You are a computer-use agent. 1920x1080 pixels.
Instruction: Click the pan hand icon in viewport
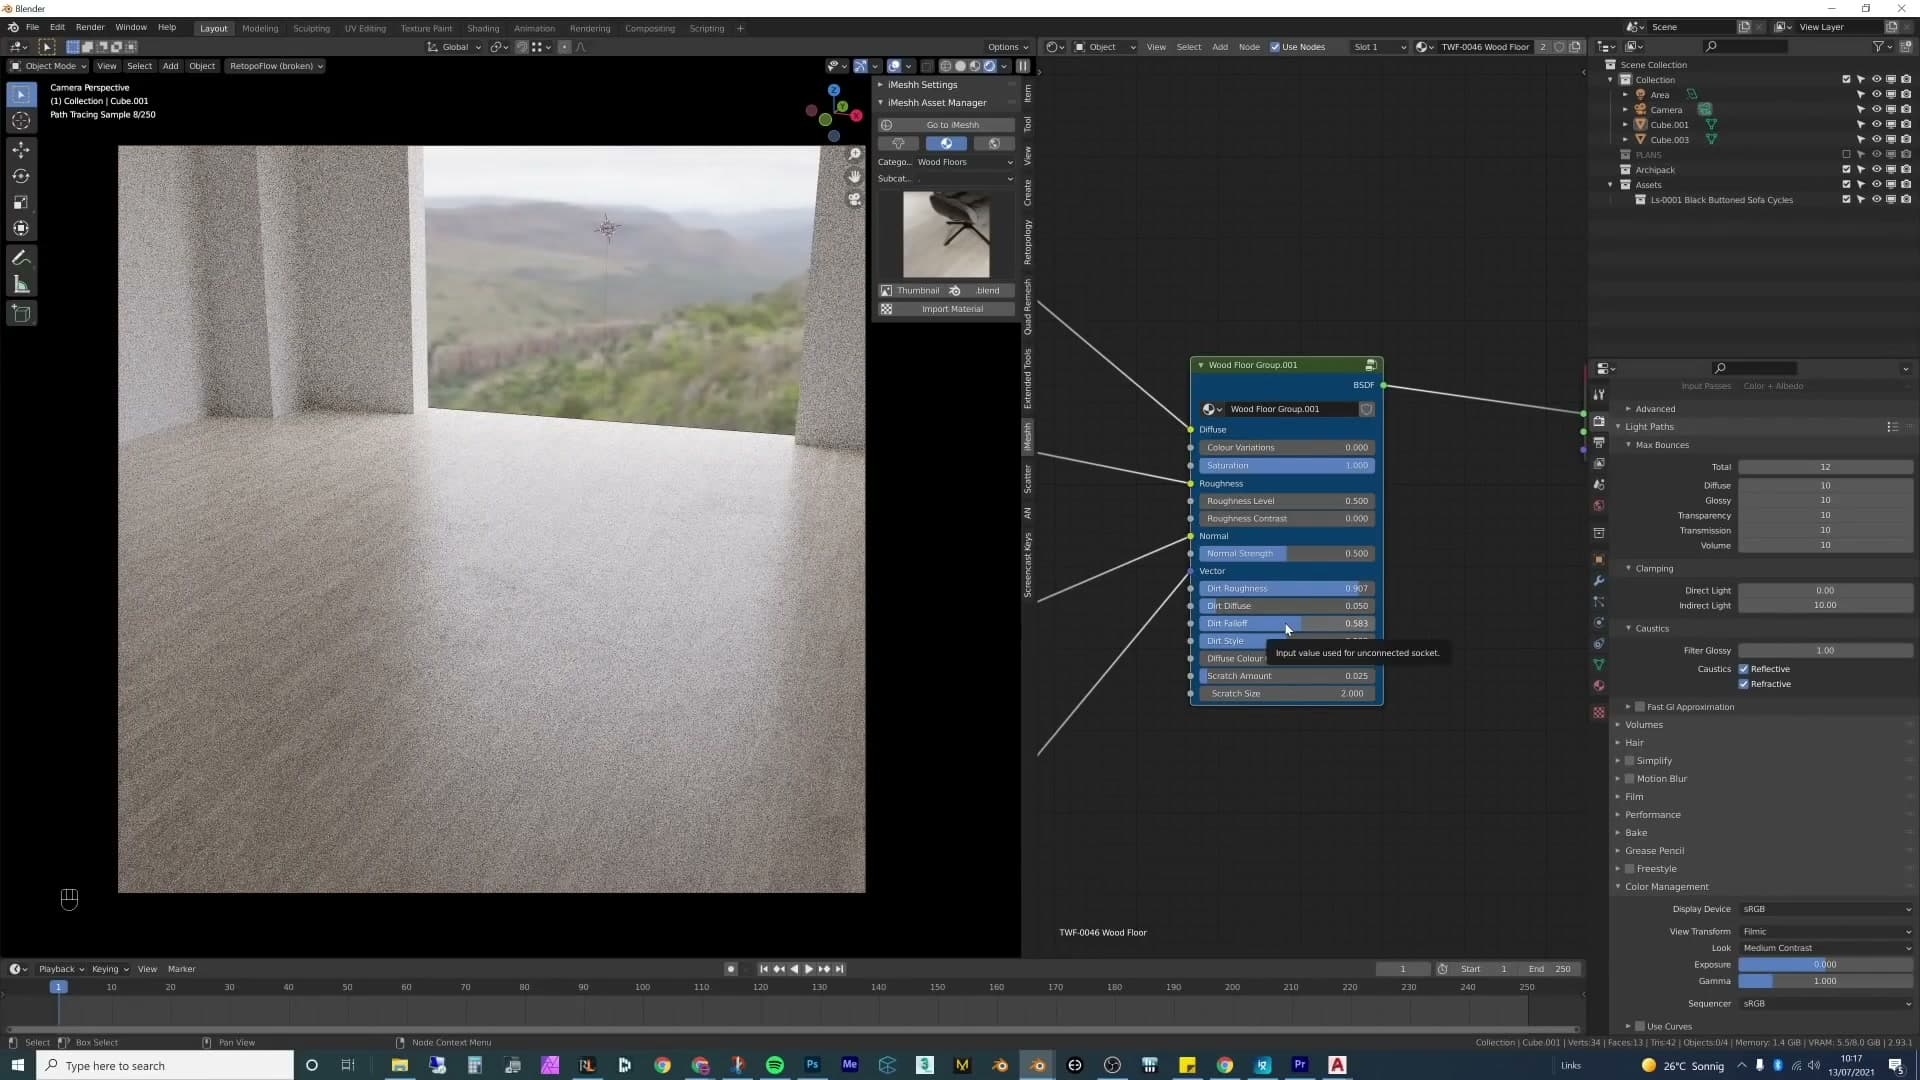855,176
